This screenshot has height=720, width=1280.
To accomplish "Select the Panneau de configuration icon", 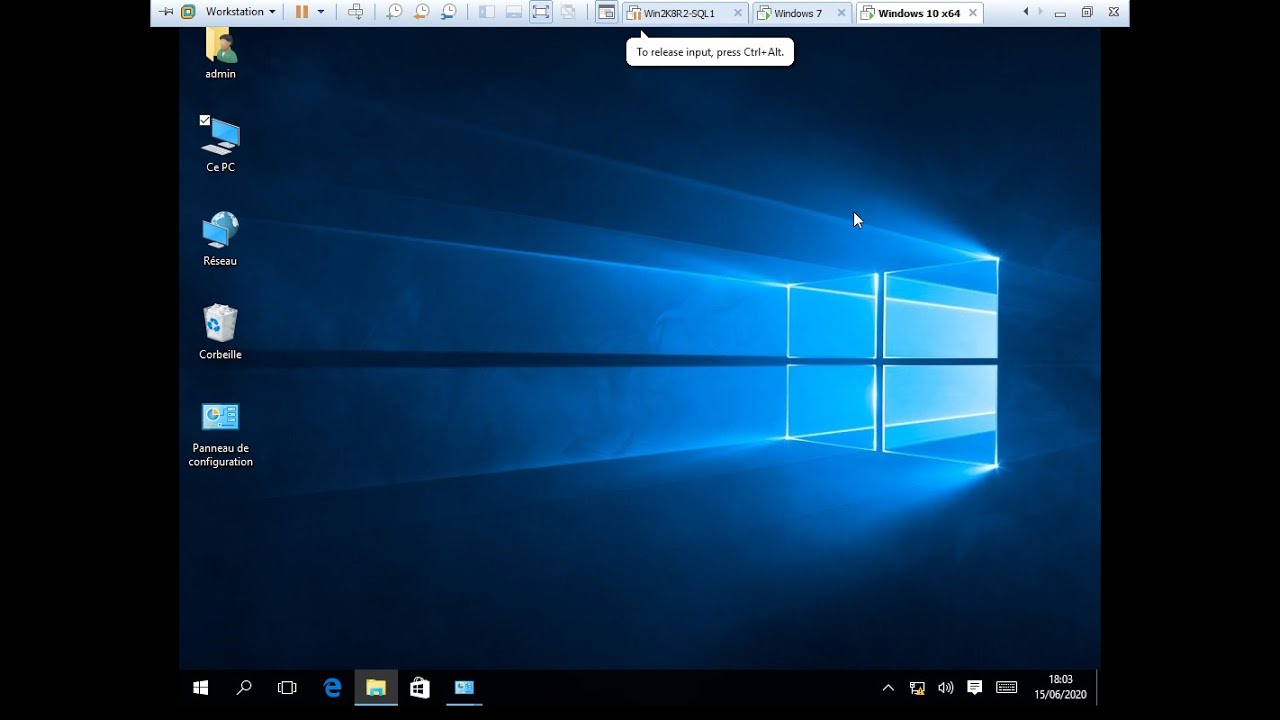I will click(x=220, y=434).
